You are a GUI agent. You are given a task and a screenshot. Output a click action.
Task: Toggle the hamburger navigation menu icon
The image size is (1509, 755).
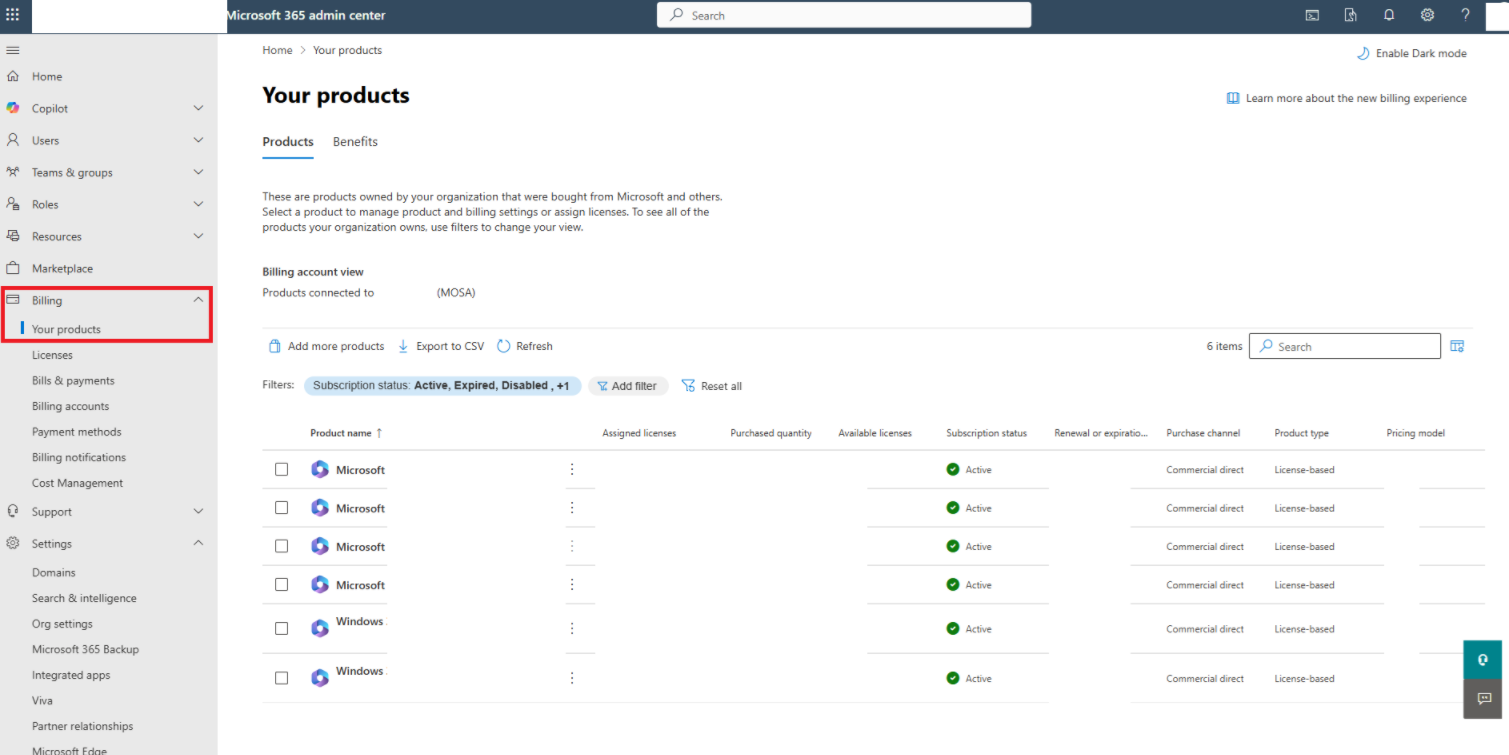point(13,50)
